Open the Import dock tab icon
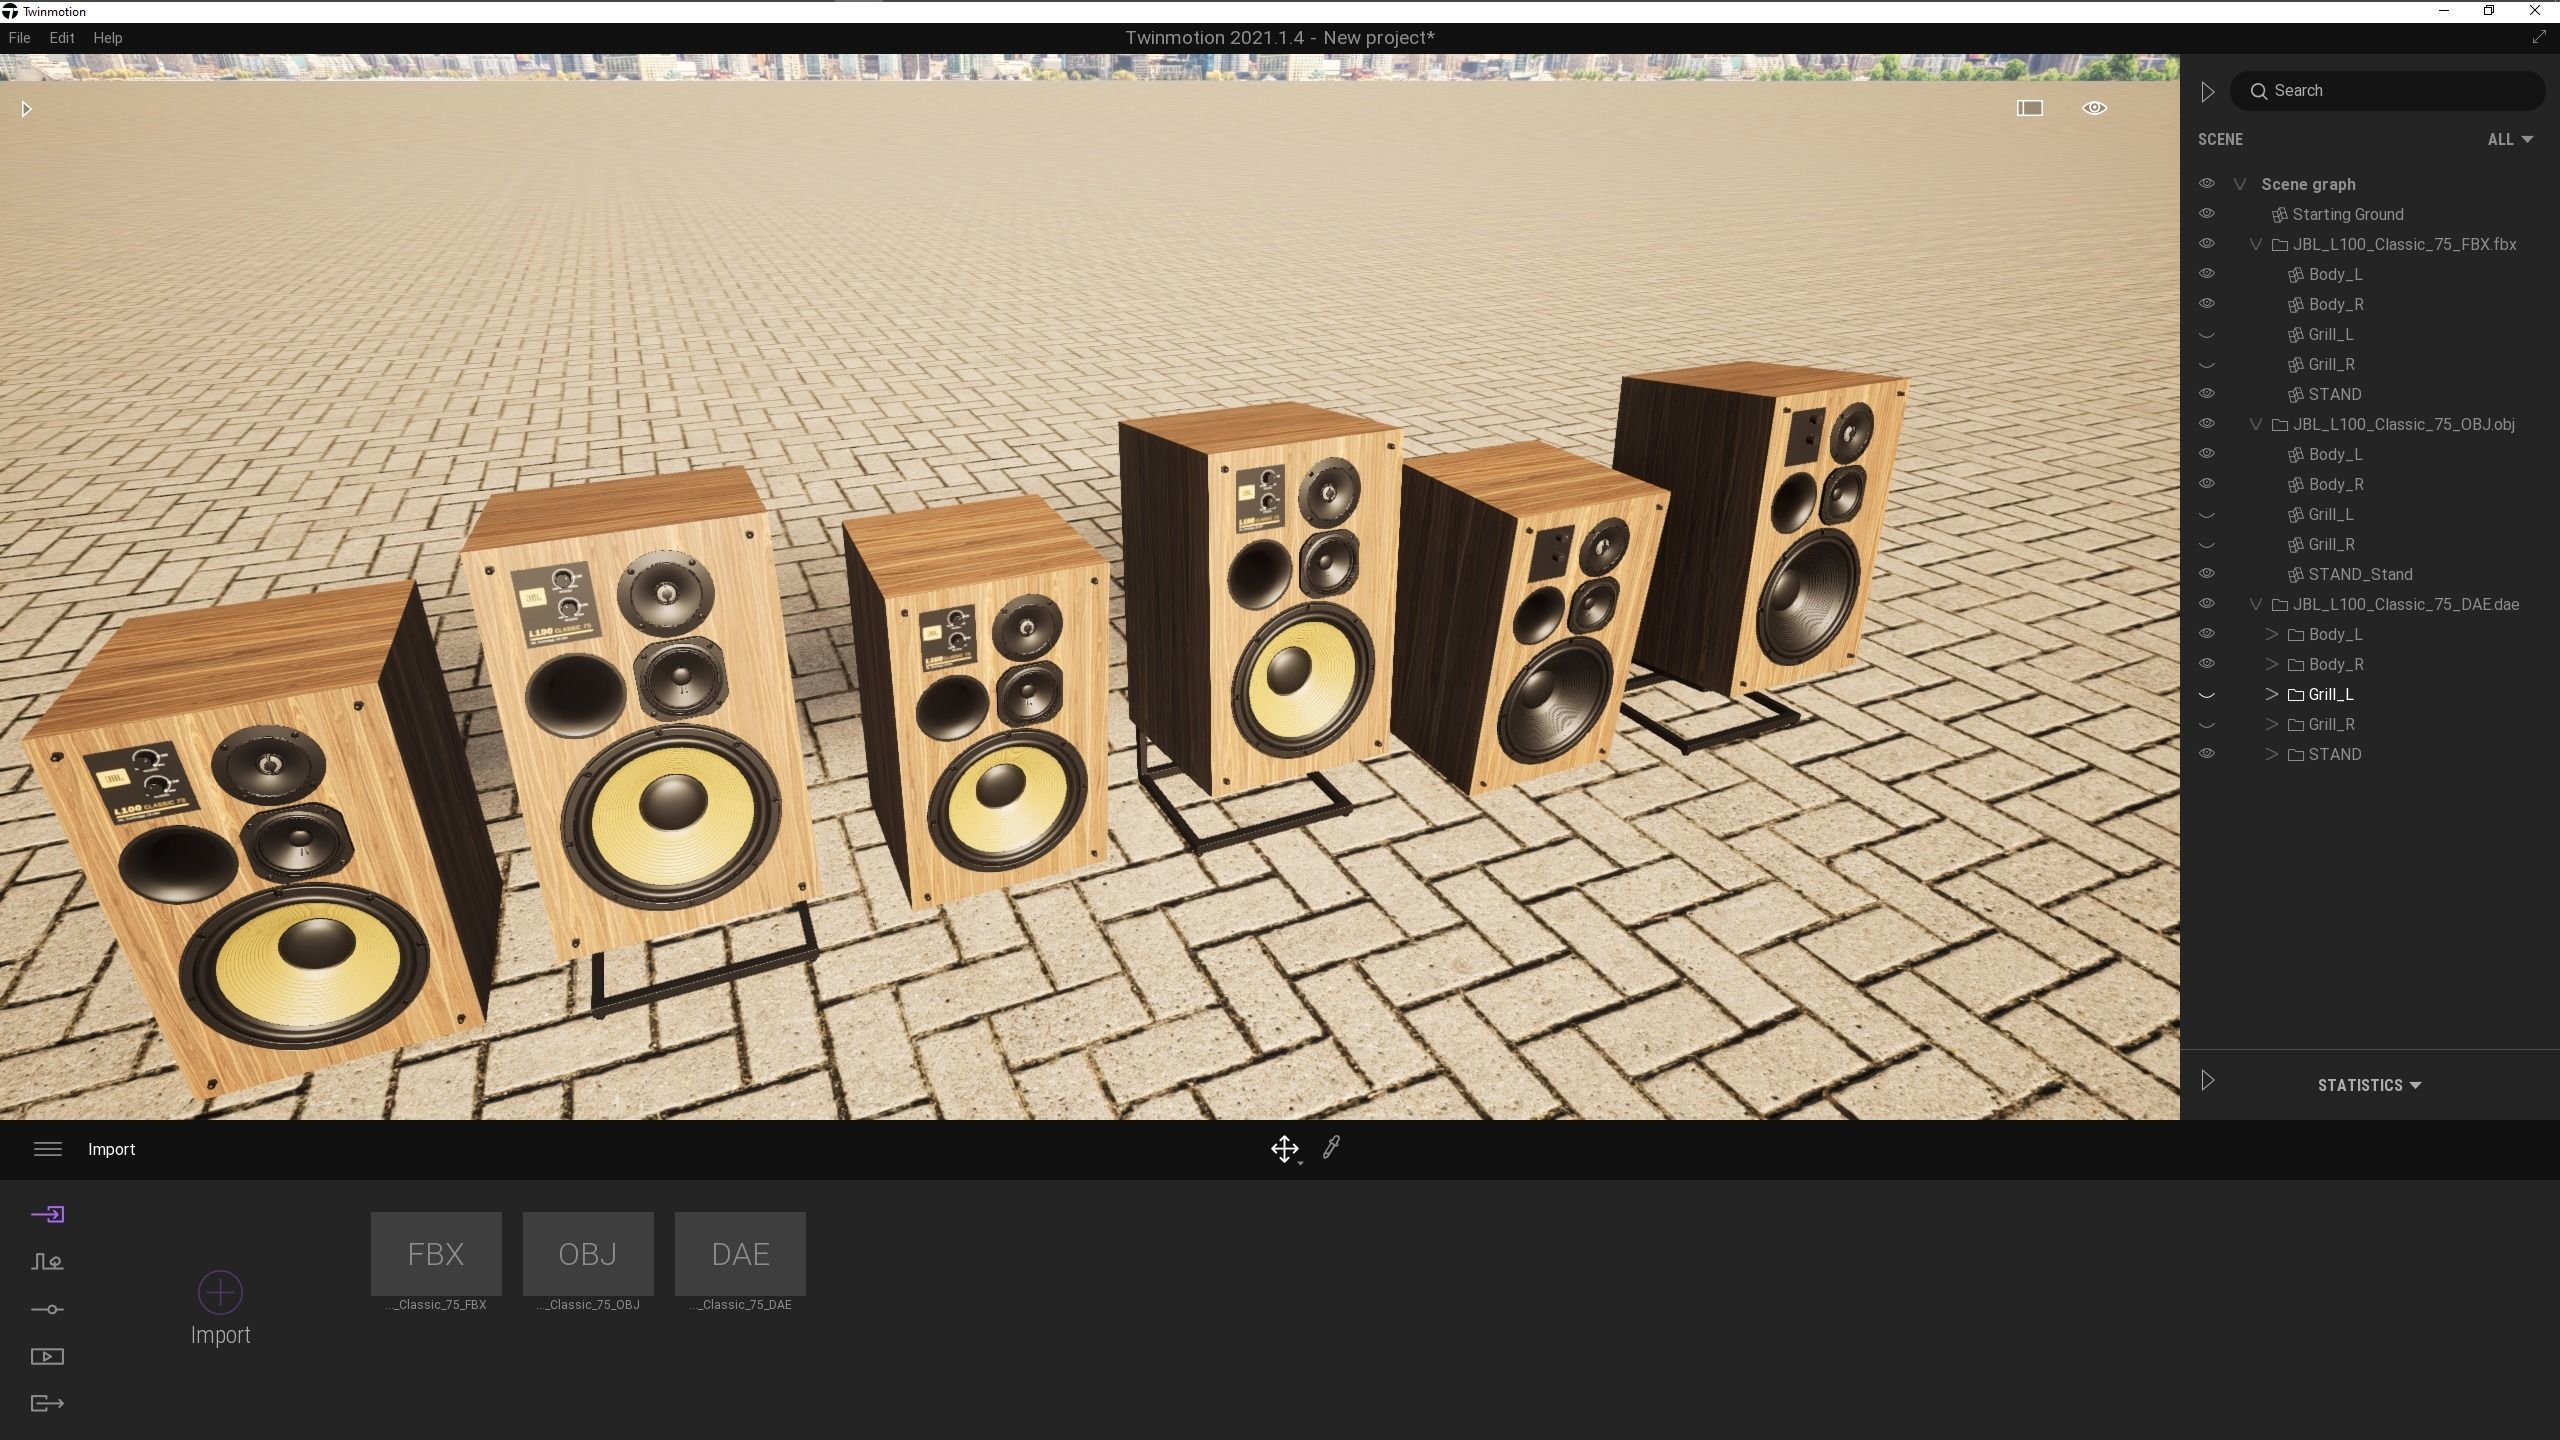 pos(47,1214)
